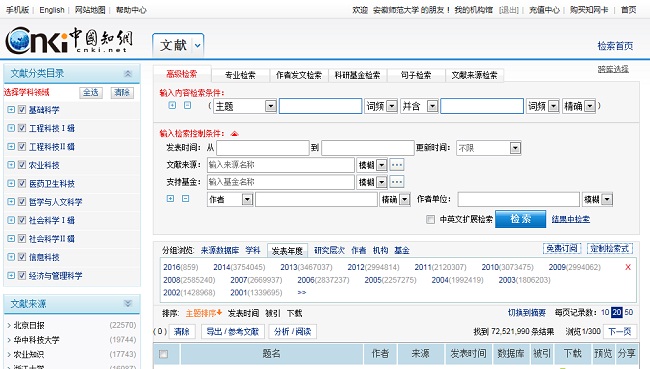
Task: Open the 免费订阅 link
Action: 562,248
